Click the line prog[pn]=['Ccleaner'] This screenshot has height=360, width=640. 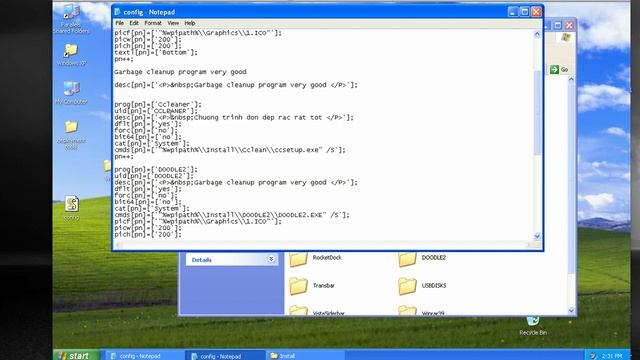[x=158, y=104]
